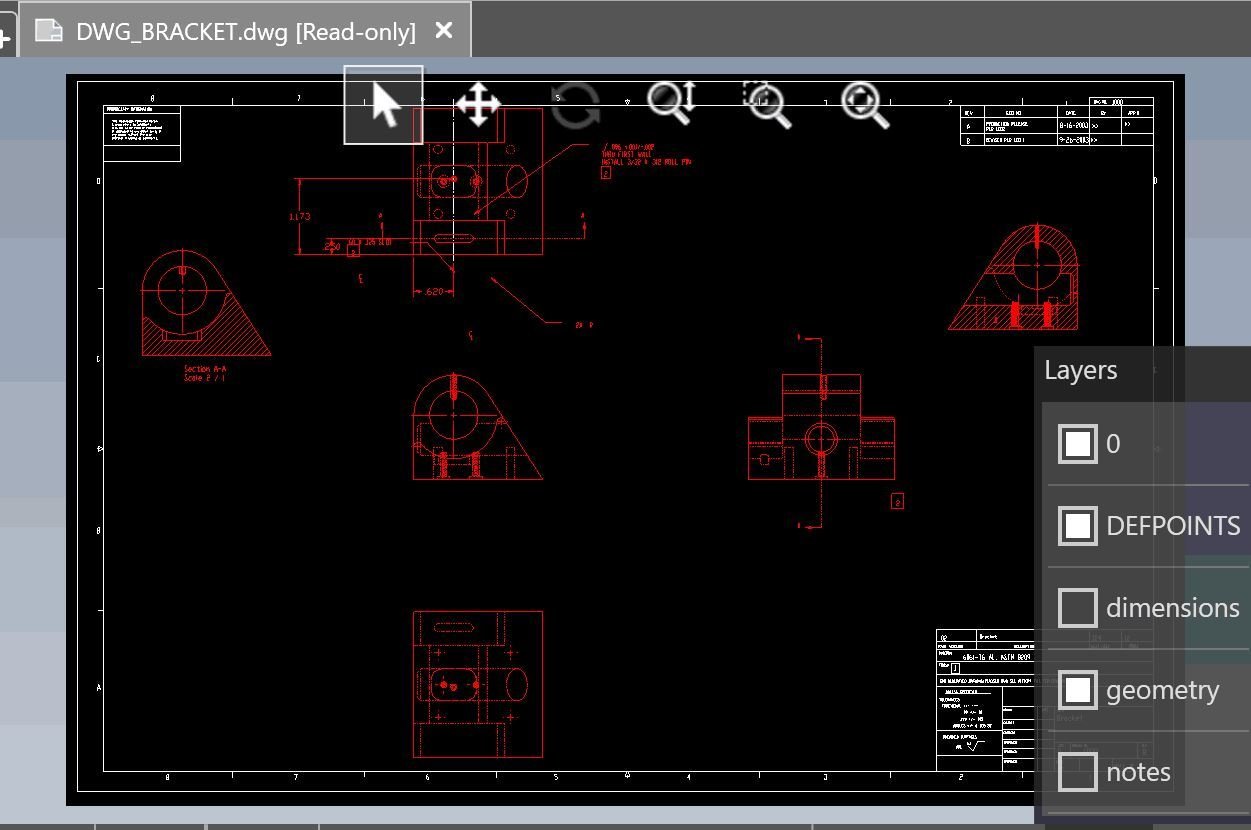Choose the dynamic zoom in/out tool
Image resolution: width=1251 pixels, height=830 pixels.
pos(671,103)
